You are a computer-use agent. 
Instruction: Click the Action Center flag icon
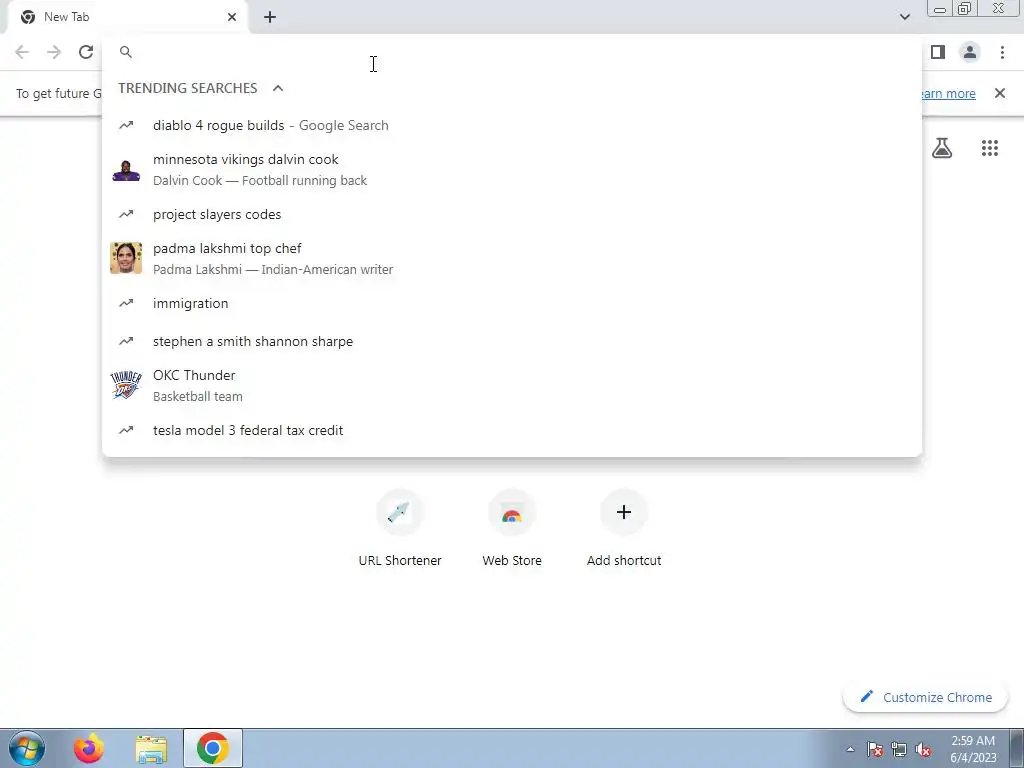[x=875, y=749]
